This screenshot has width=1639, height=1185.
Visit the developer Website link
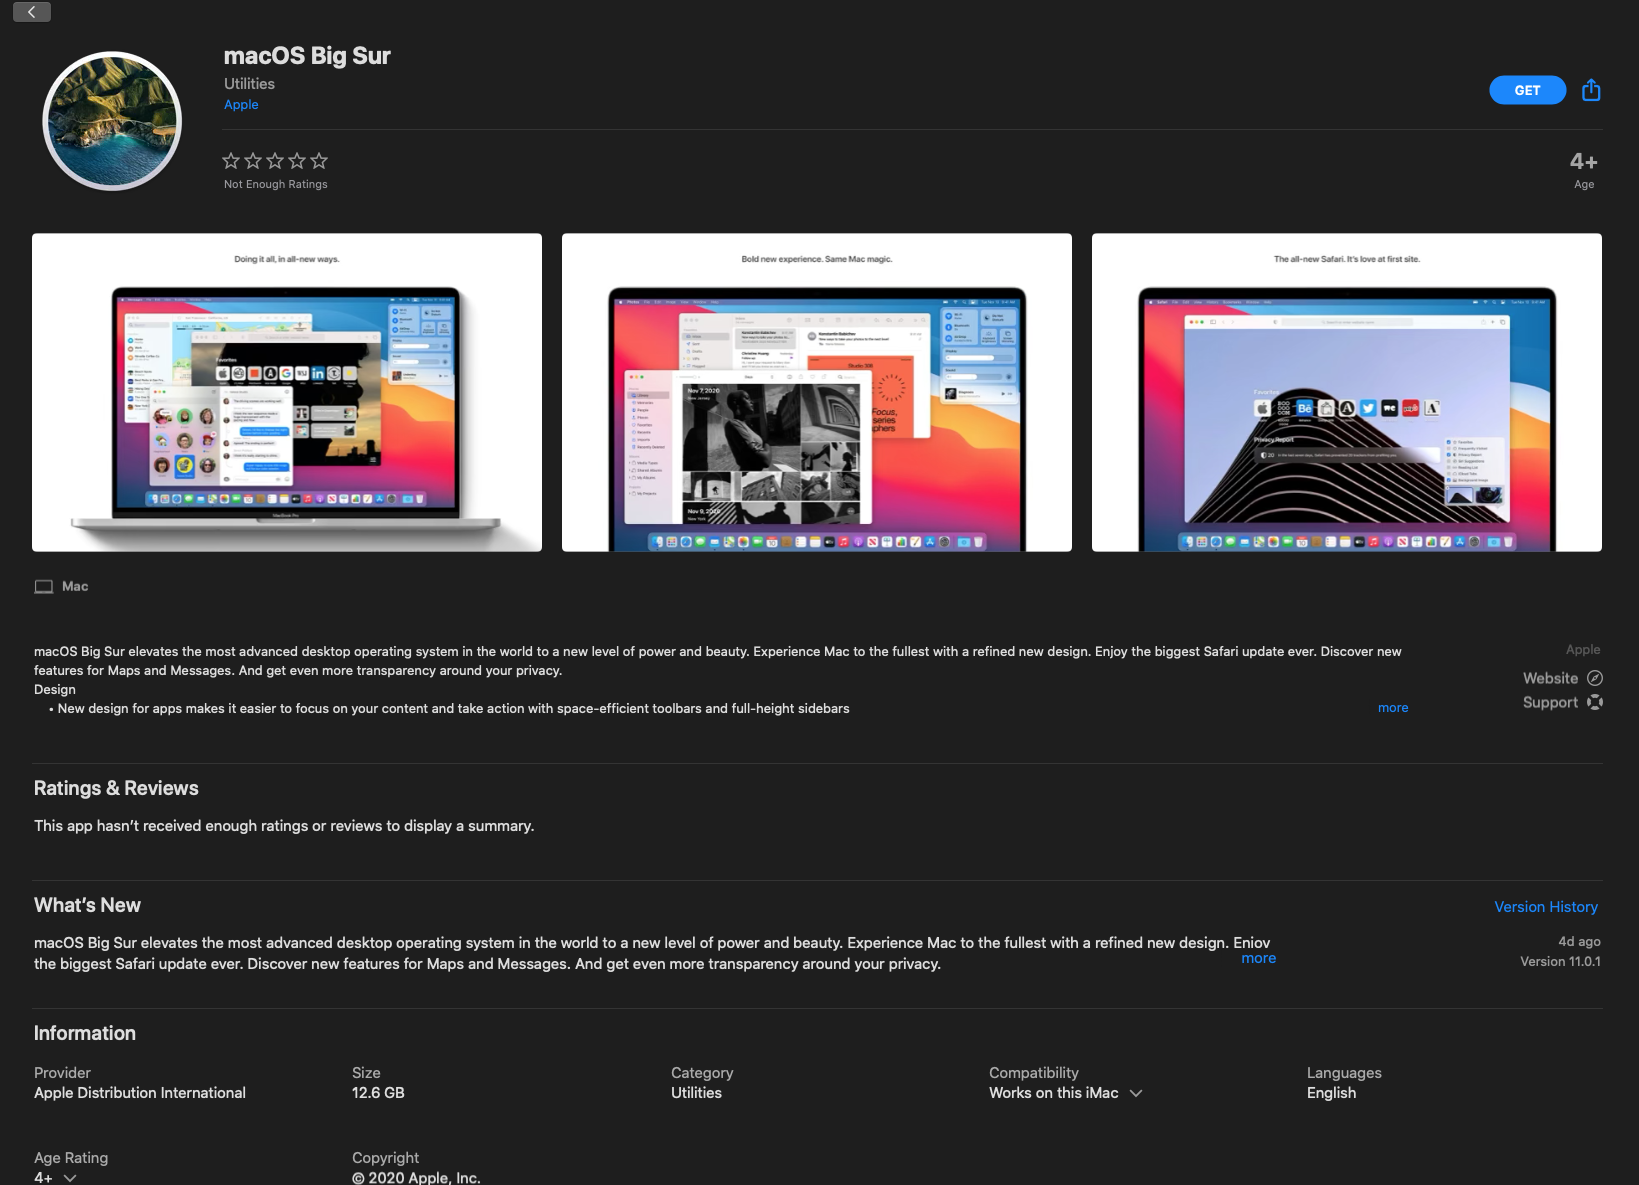click(1550, 678)
